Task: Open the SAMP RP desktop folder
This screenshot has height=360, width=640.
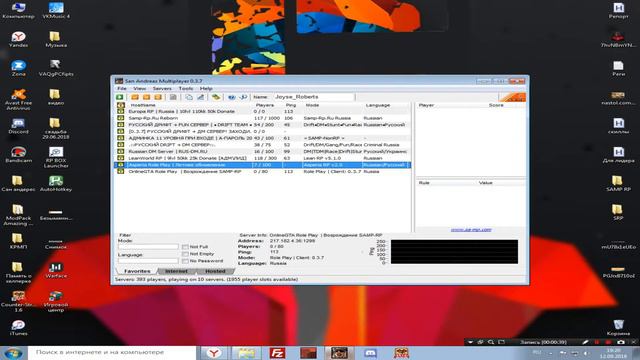Action: point(618,183)
